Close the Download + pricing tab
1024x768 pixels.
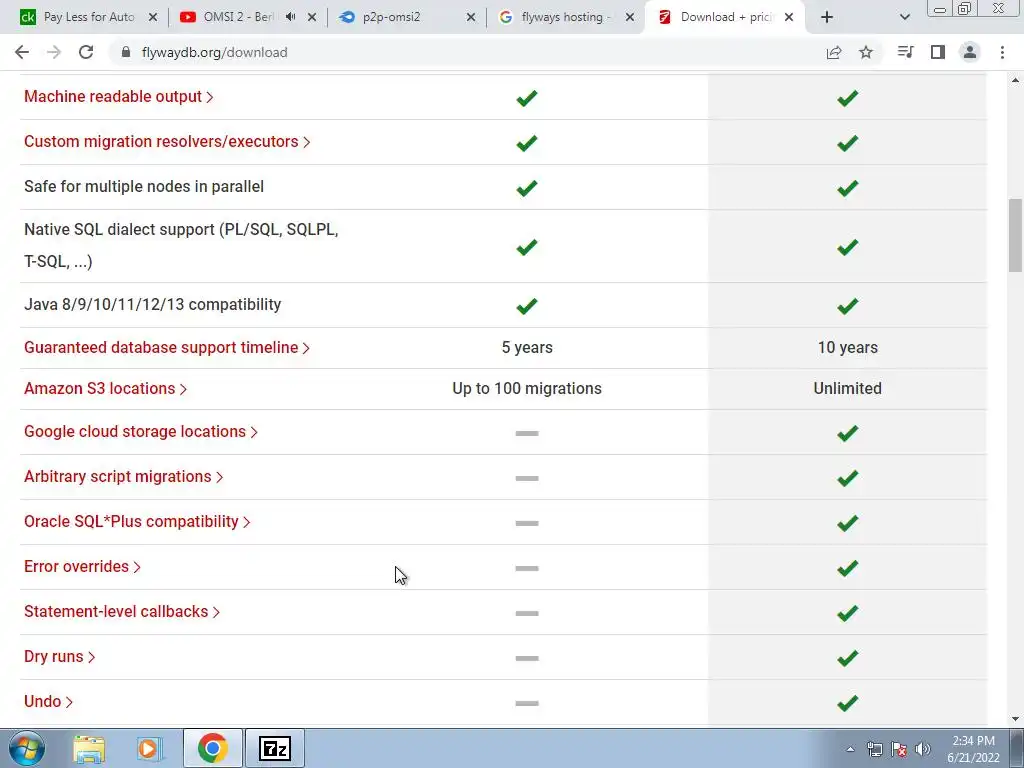click(789, 17)
